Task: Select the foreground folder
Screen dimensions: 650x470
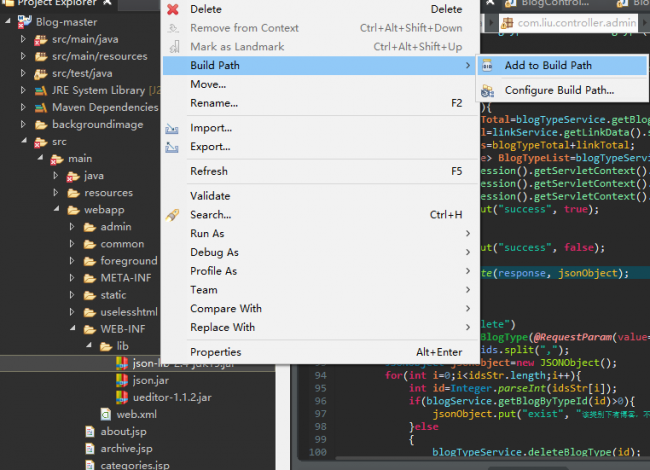Action: [129, 261]
